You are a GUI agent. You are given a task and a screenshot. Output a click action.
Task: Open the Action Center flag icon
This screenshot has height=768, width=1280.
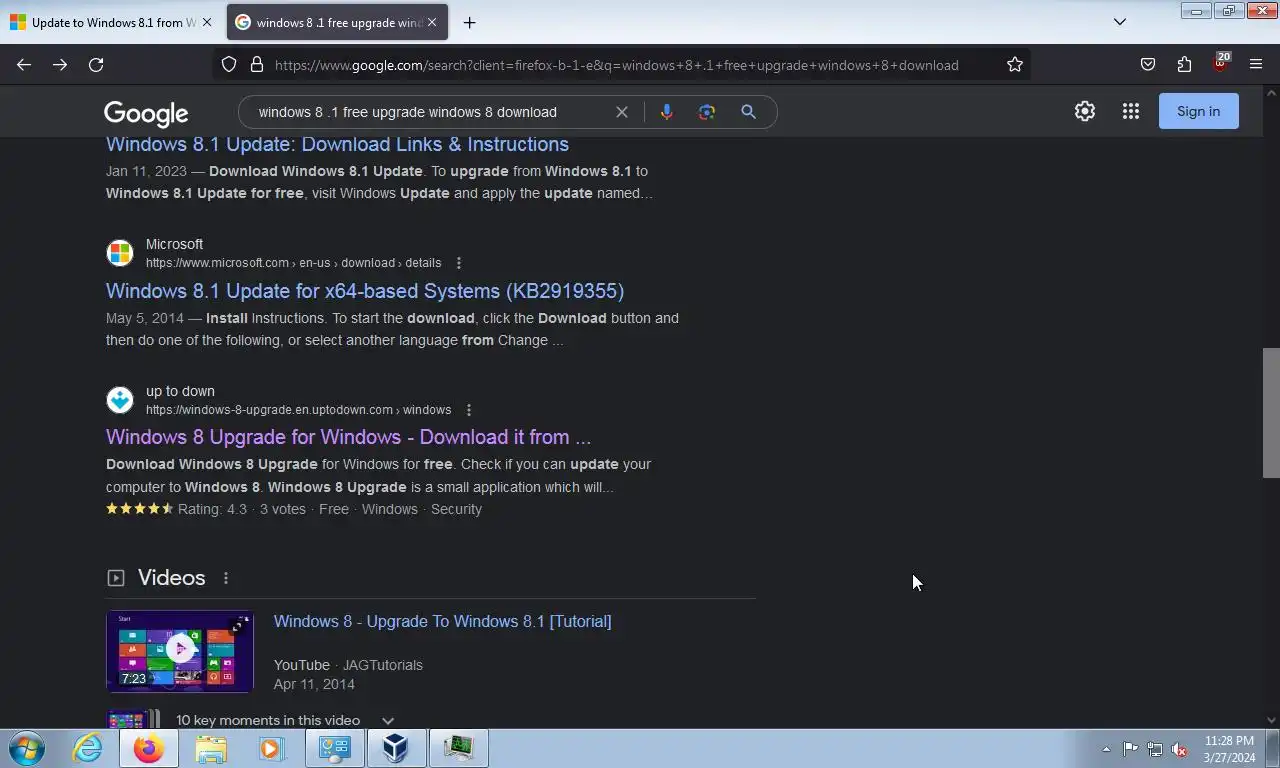point(1130,749)
